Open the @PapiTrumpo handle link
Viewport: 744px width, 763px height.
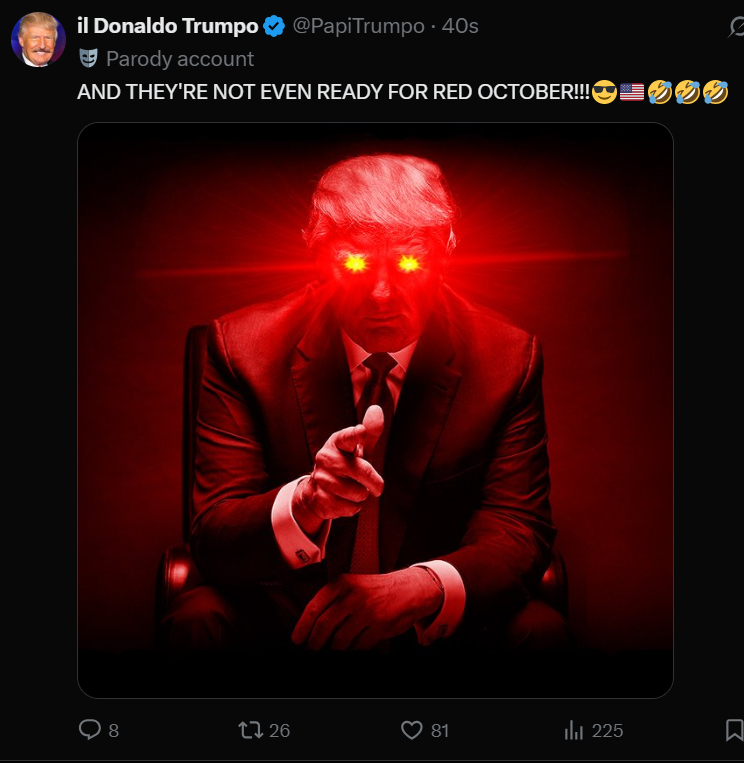pyautogui.click(x=359, y=26)
